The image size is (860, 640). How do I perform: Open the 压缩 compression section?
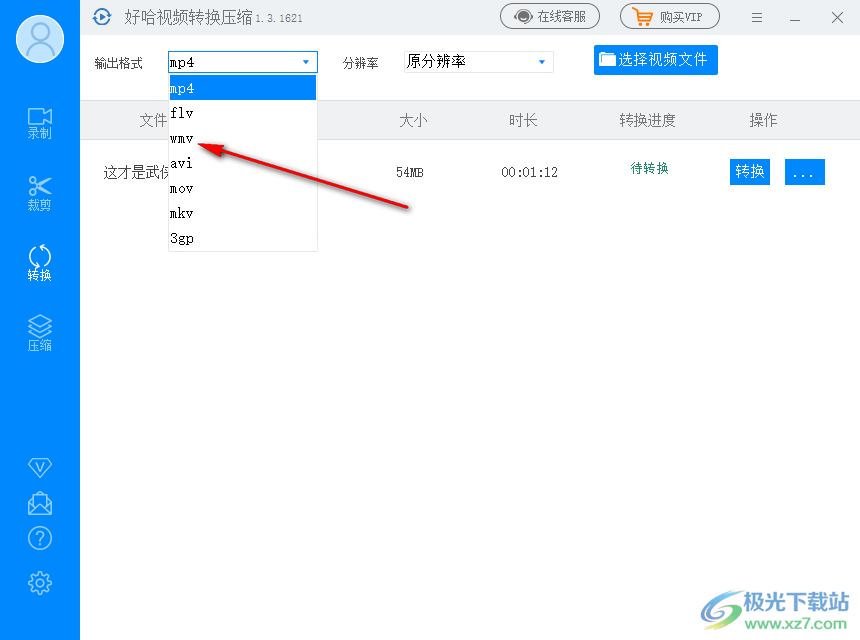click(39, 333)
